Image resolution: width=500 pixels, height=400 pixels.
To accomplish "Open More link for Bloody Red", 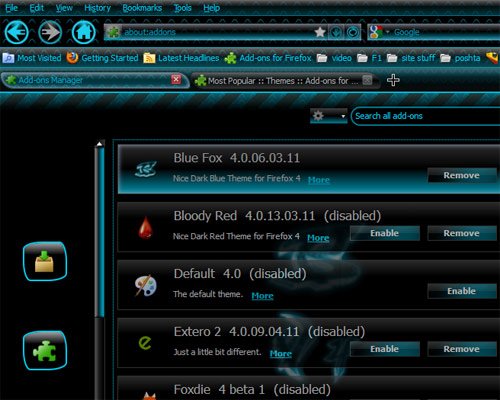I will point(318,238).
